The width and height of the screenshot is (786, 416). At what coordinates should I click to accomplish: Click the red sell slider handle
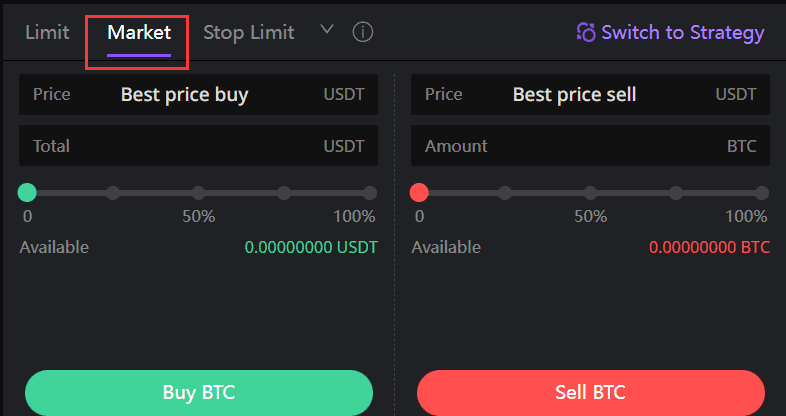coord(419,192)
